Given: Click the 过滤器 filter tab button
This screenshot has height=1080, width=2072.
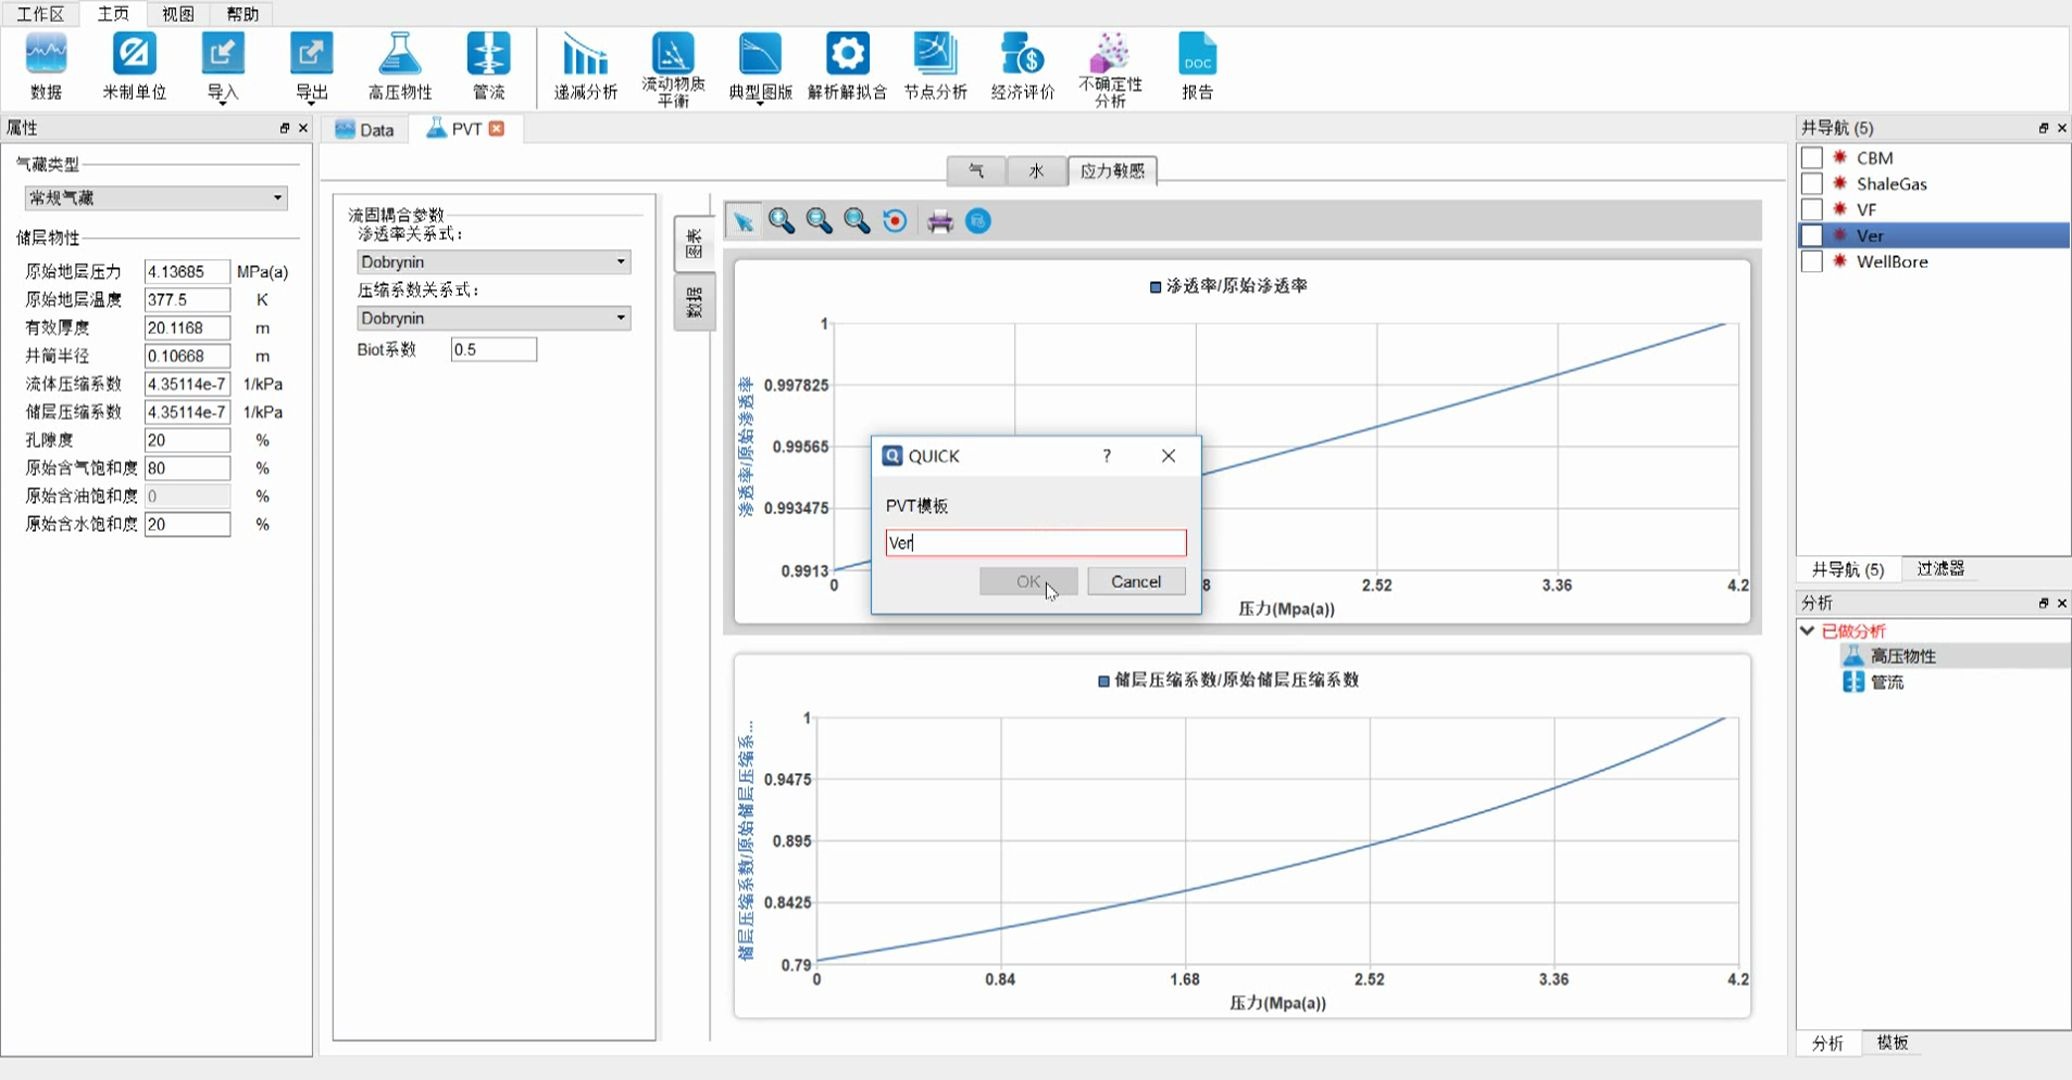Looking at the screenshot, I should pos(1940,569).
